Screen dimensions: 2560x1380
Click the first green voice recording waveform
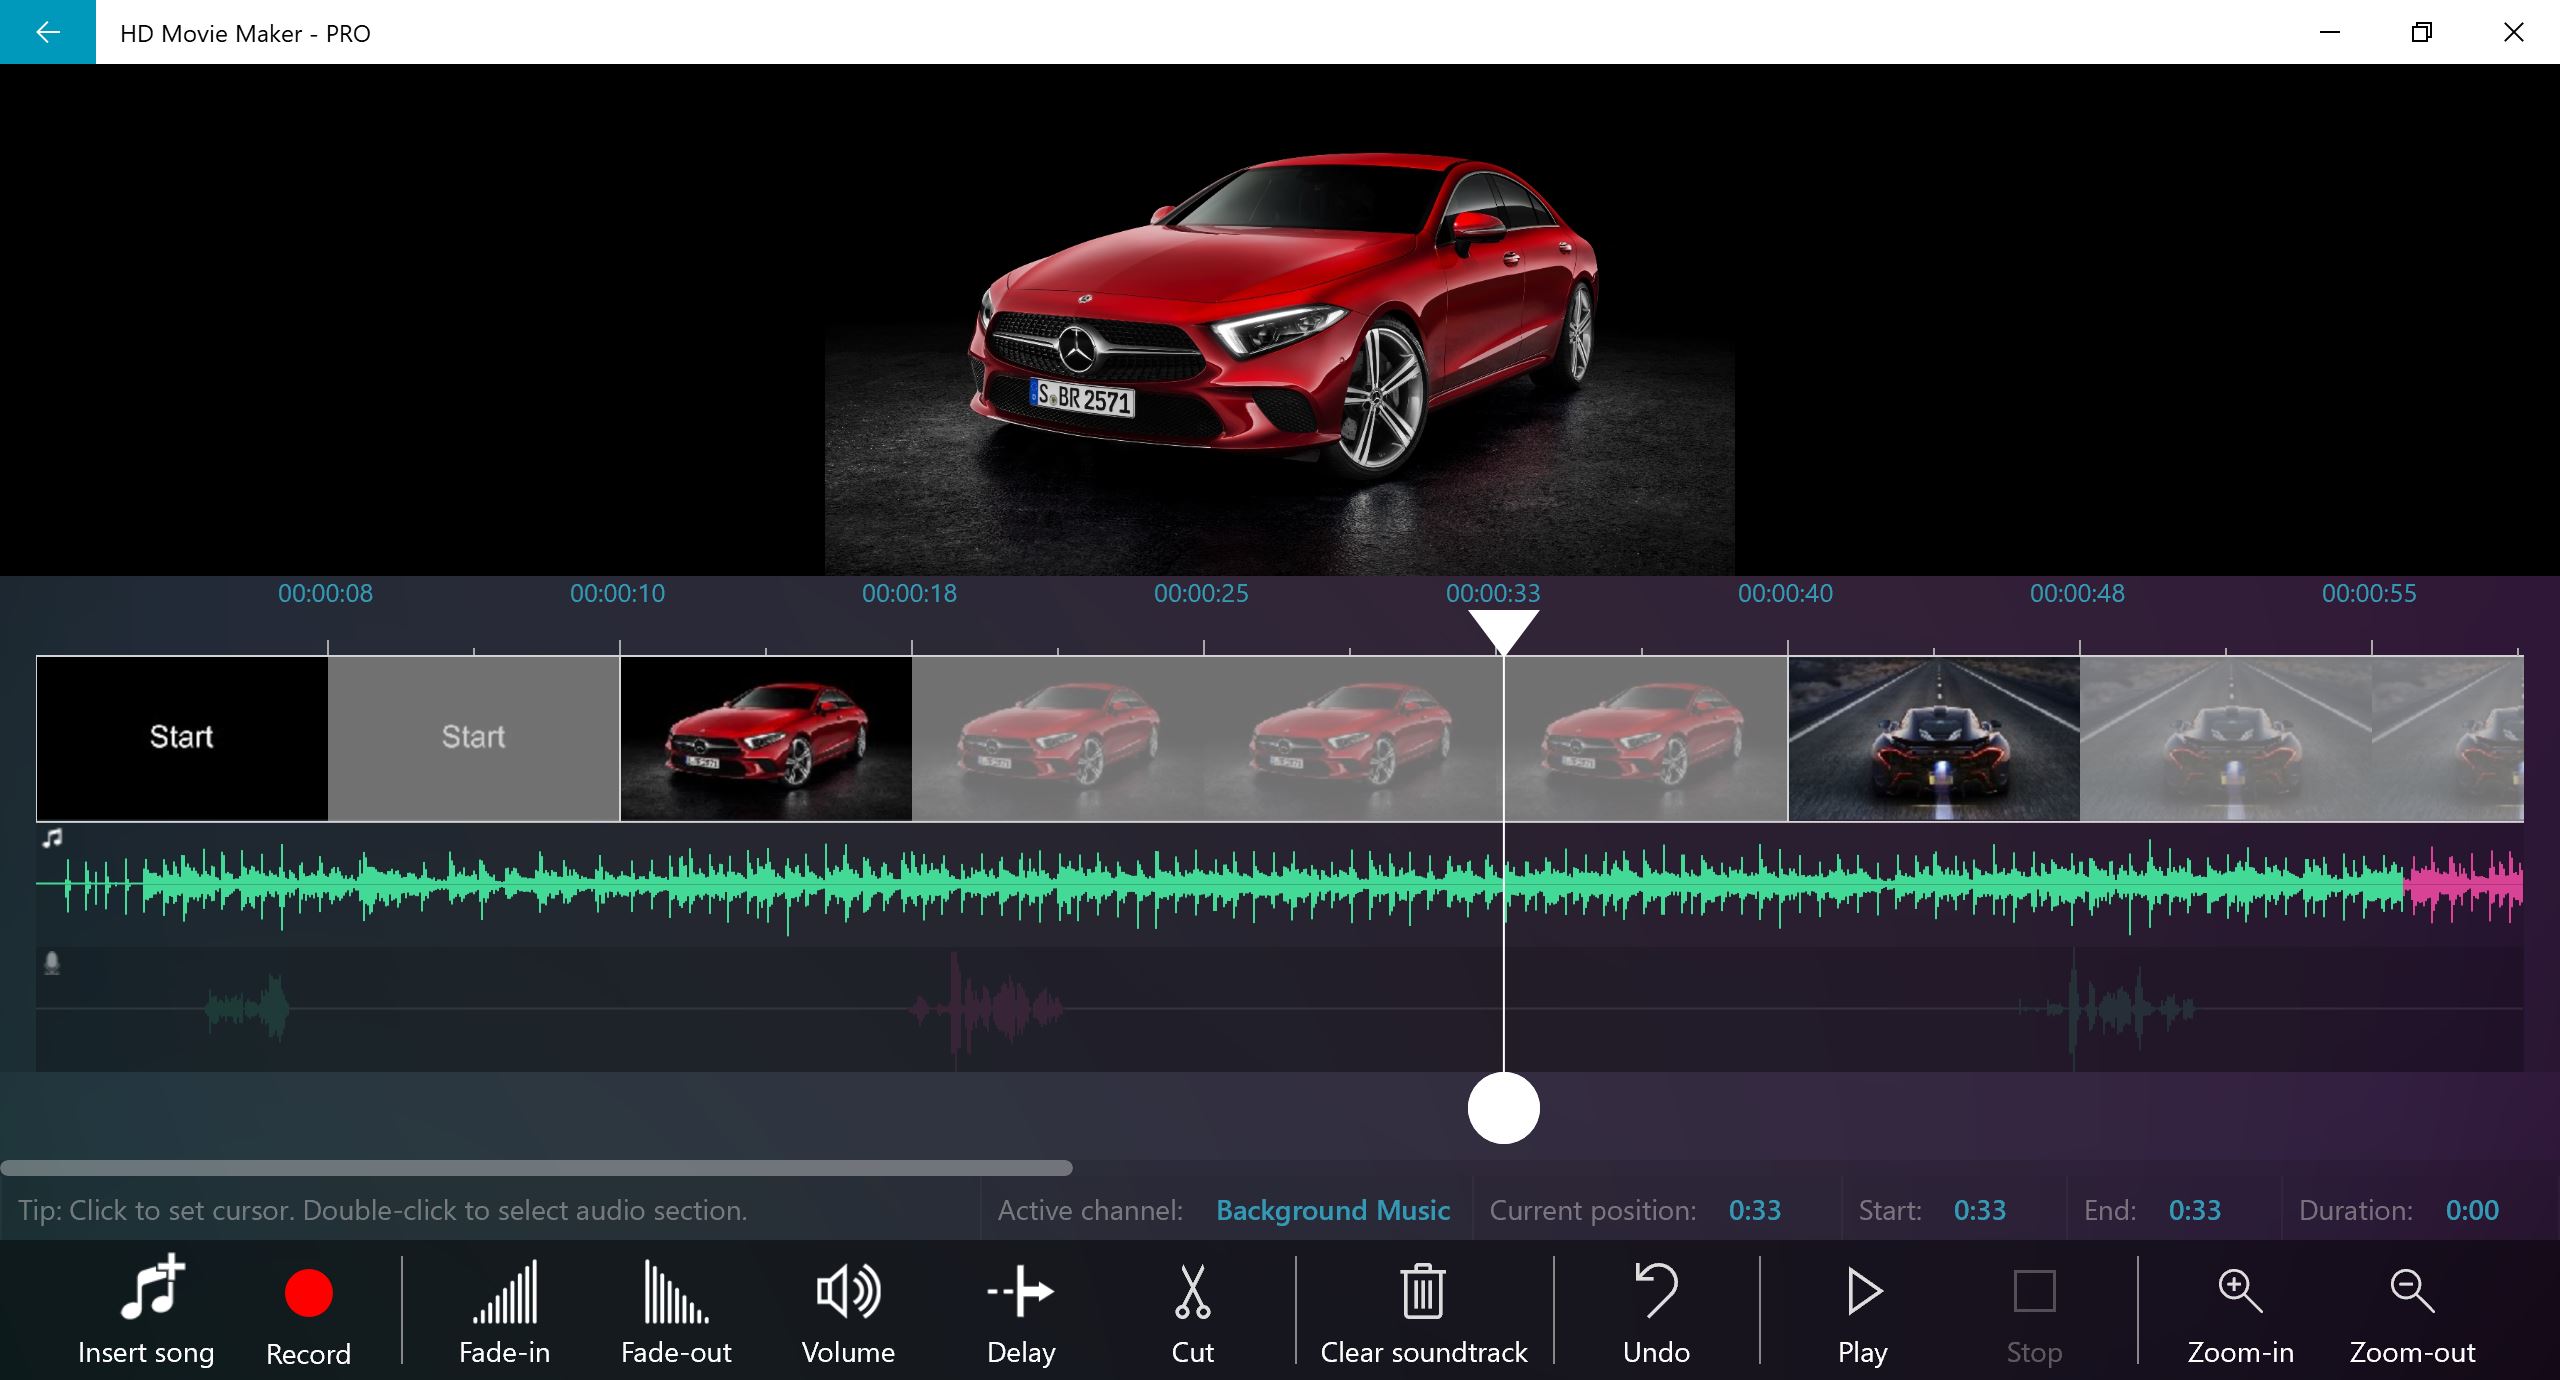248,1008
